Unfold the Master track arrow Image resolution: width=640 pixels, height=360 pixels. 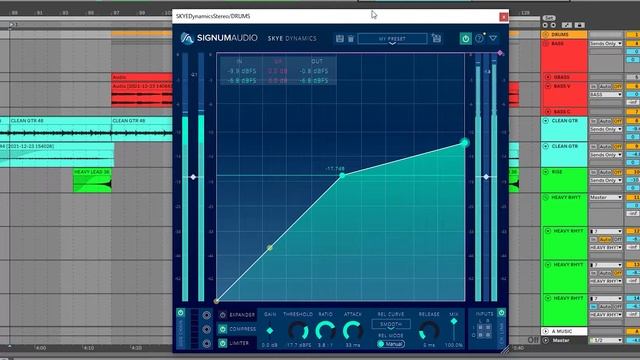pyautogui.click(x=546, y=340)
